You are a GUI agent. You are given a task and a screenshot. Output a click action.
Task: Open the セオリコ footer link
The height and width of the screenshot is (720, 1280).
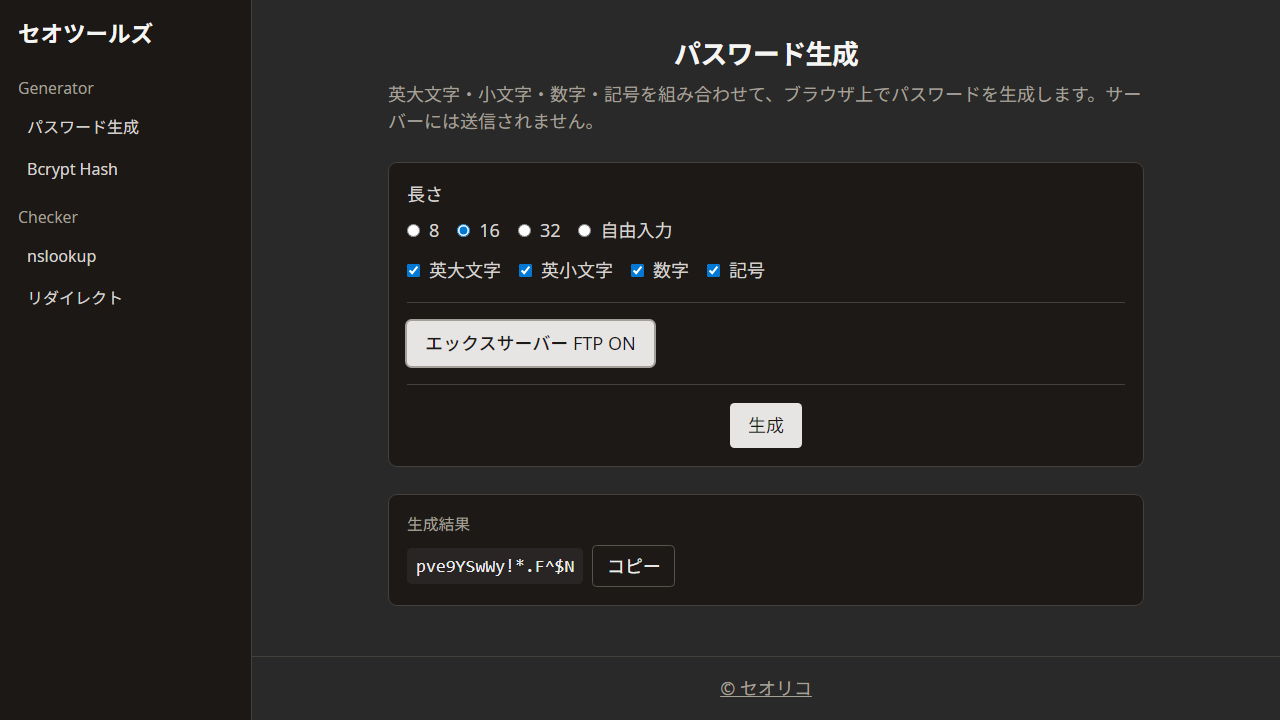coord(766,688)
